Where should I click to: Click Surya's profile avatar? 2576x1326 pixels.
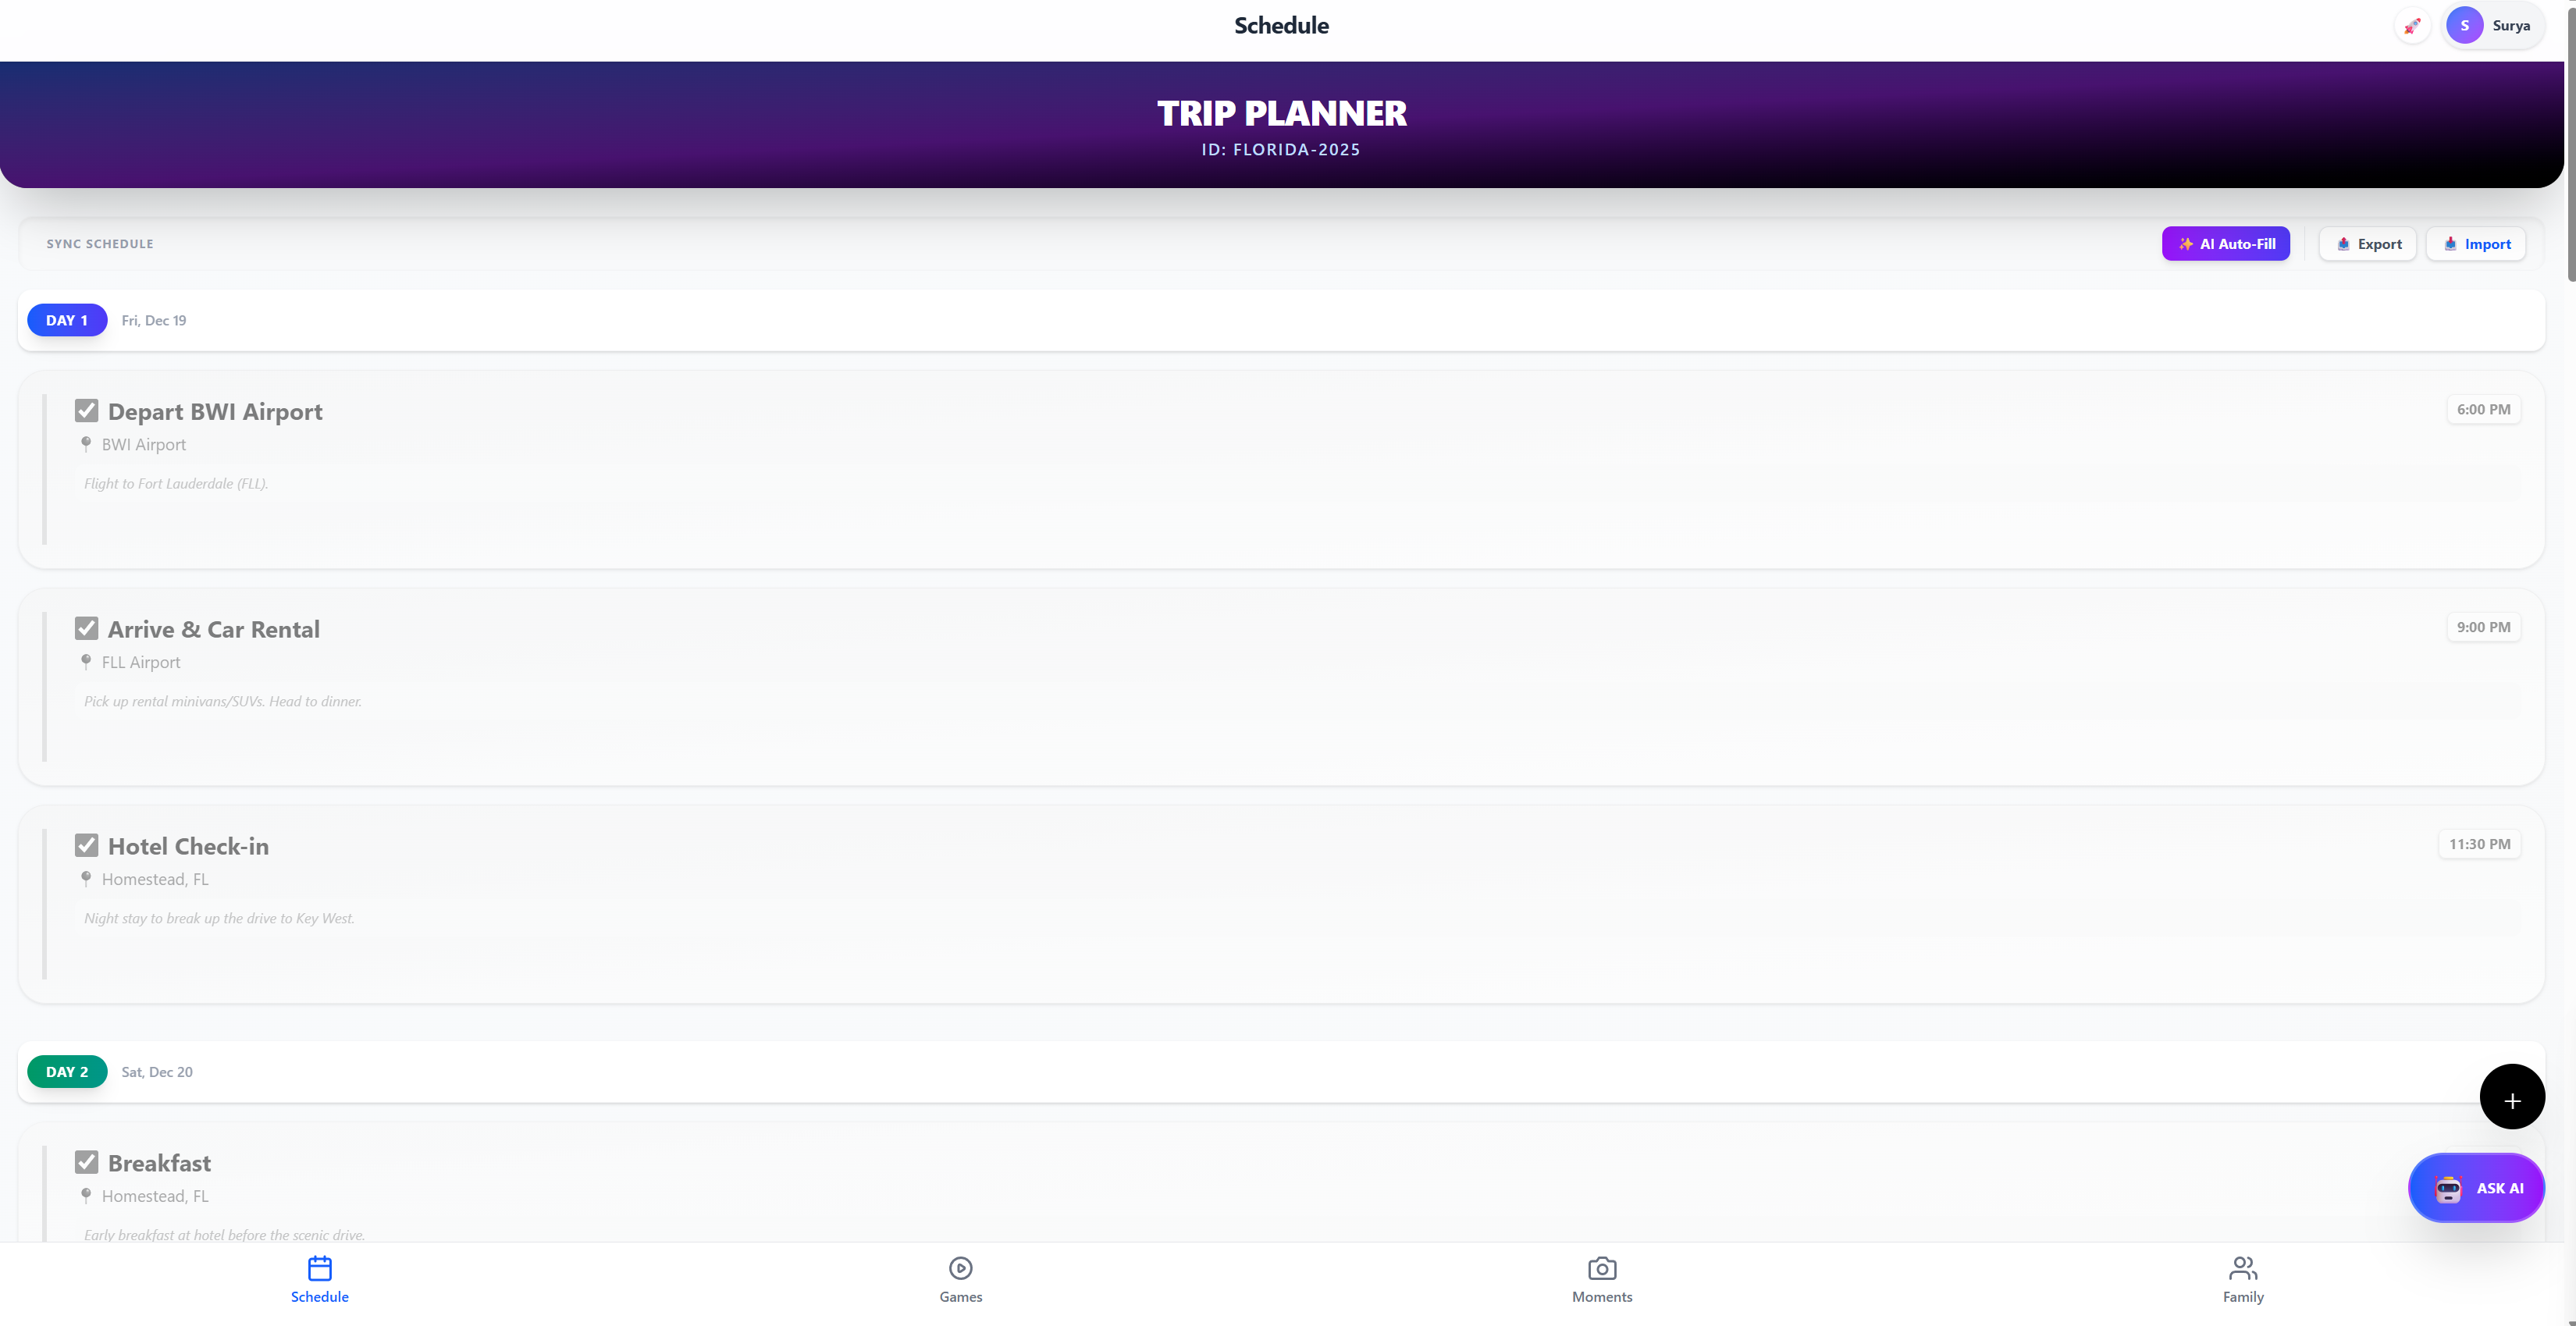pos(2464,25)
